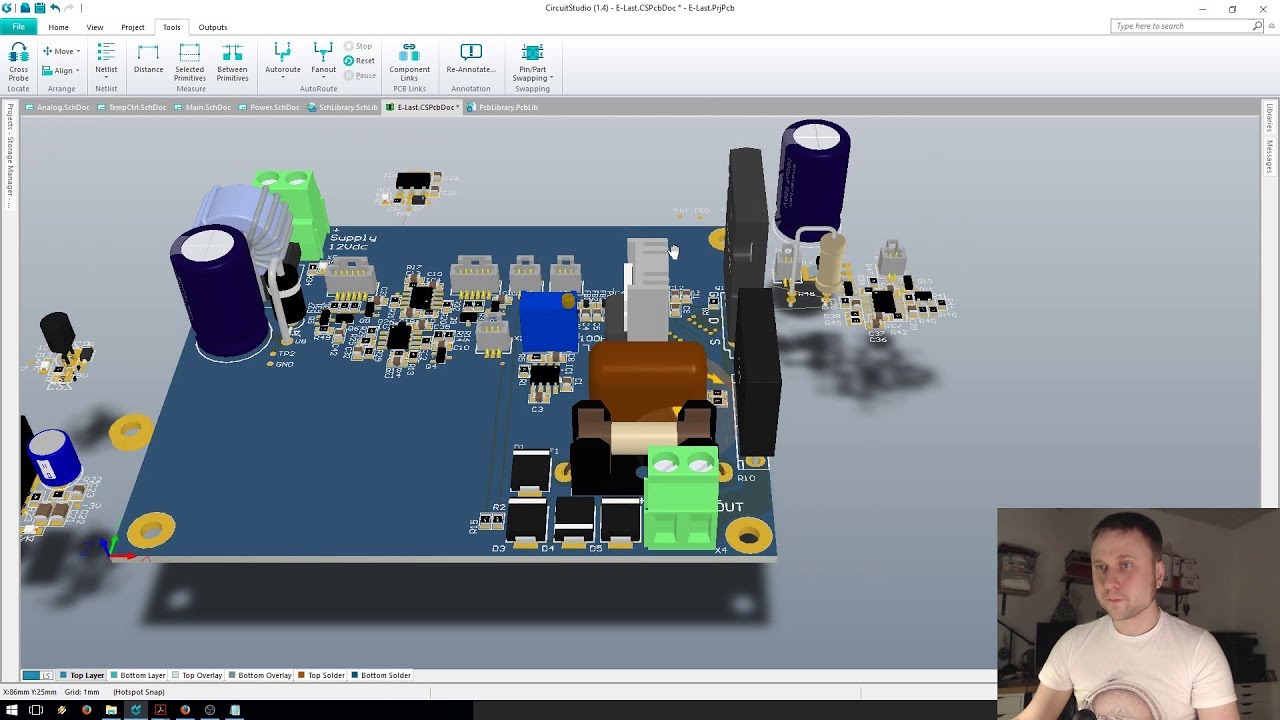Viewport: 1280px width, 720px height.
Task: Switch to the Project ribbon tab
Action: coord(132,27)
